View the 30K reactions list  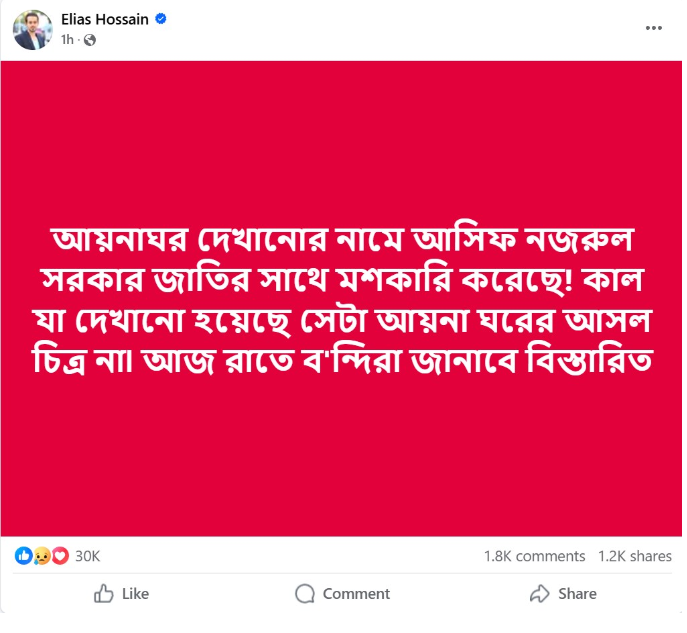[x=87, y=556]
